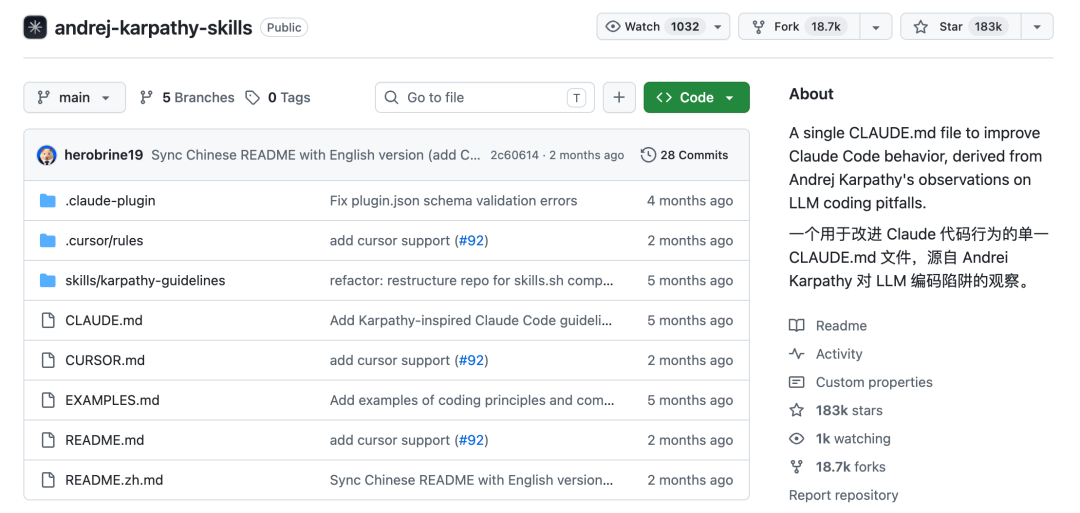Click the .claude-plugin folder icon
This screenshot has height=513, width=1080.
(x=48, y=201)
